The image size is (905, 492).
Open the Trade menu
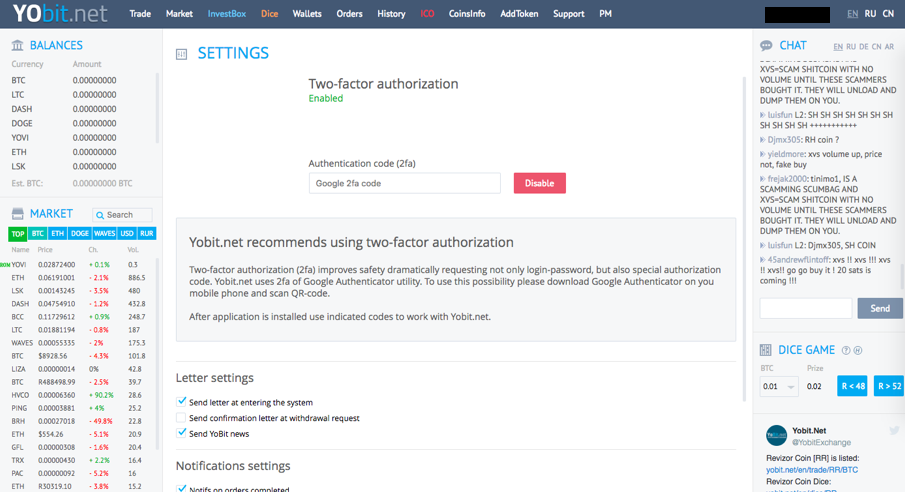tap(140, 13)
